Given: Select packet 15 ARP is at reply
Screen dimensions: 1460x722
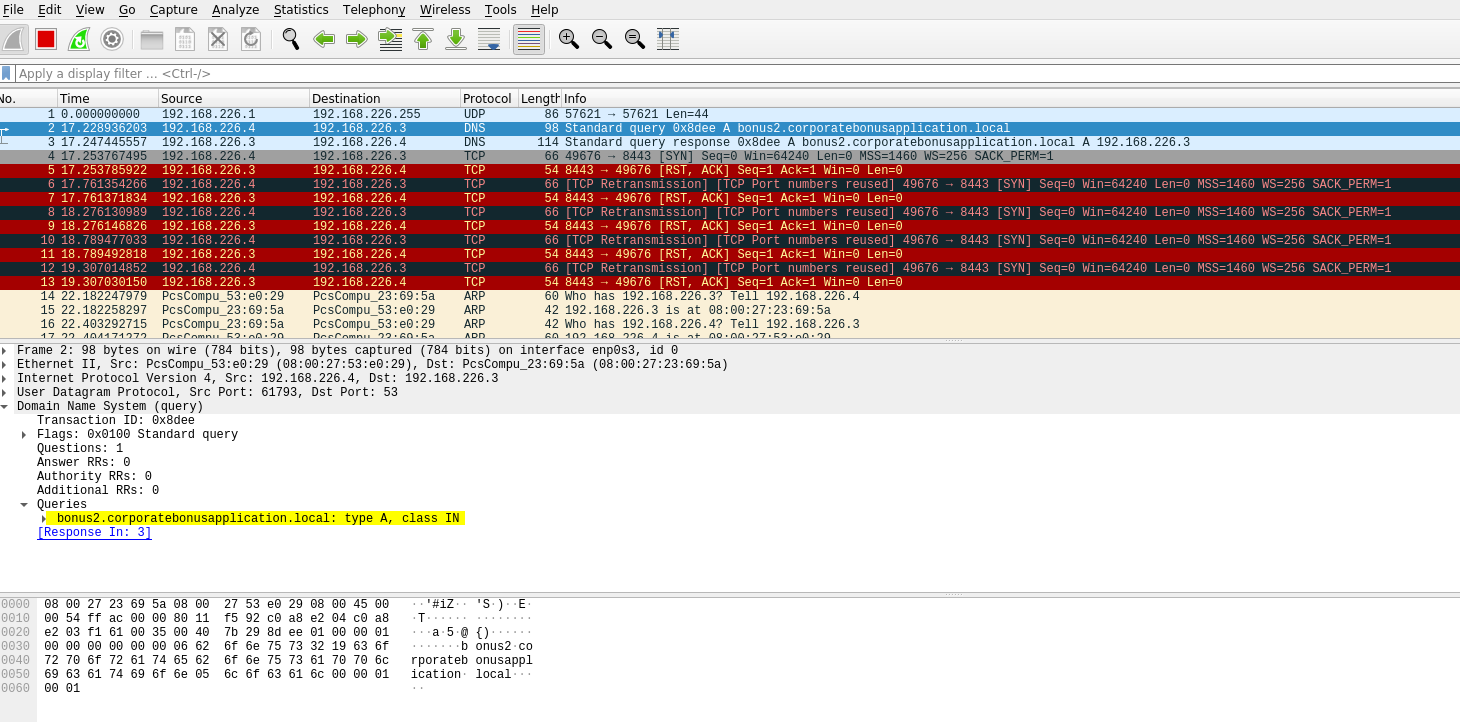Looking at the screenshot, I should tap(730, 311).
